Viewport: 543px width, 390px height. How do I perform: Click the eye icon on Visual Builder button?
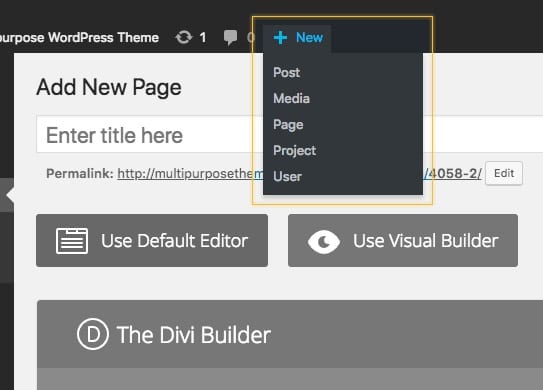[x=324, y=242]
